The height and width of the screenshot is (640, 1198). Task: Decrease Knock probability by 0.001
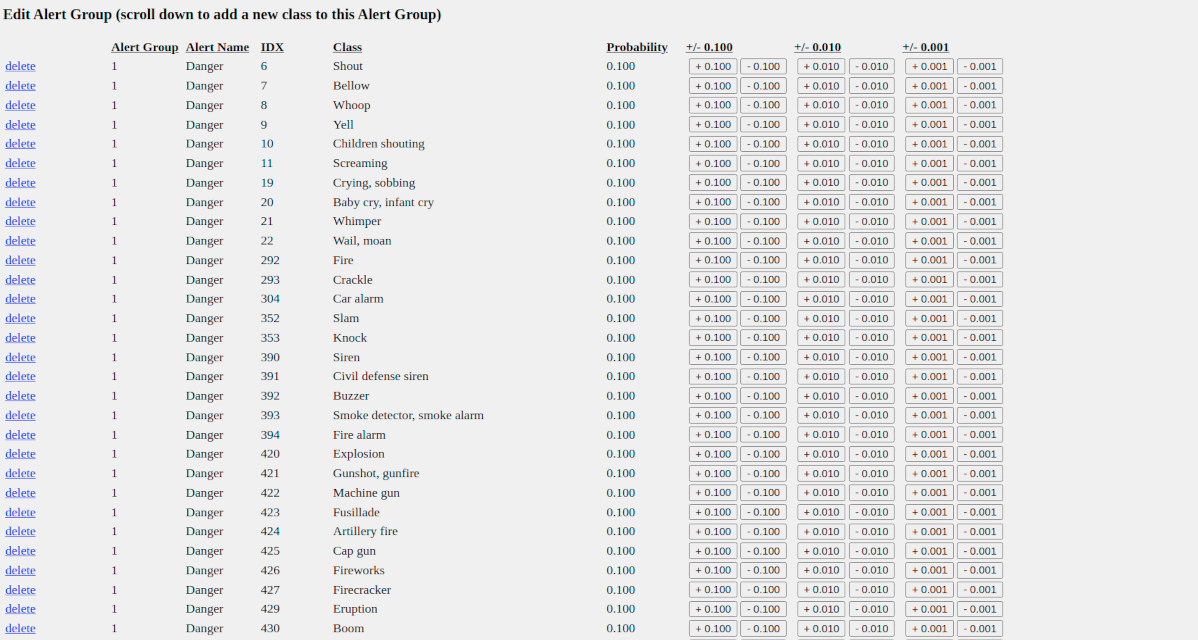(x=979, y=338)
